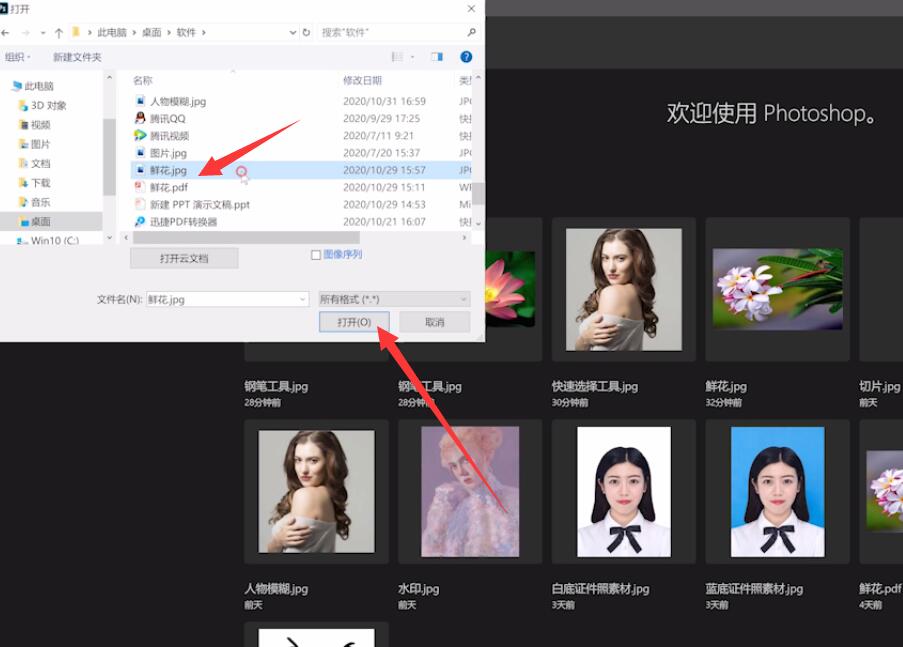Select 图片 in the navigation tree

(40, 144)
